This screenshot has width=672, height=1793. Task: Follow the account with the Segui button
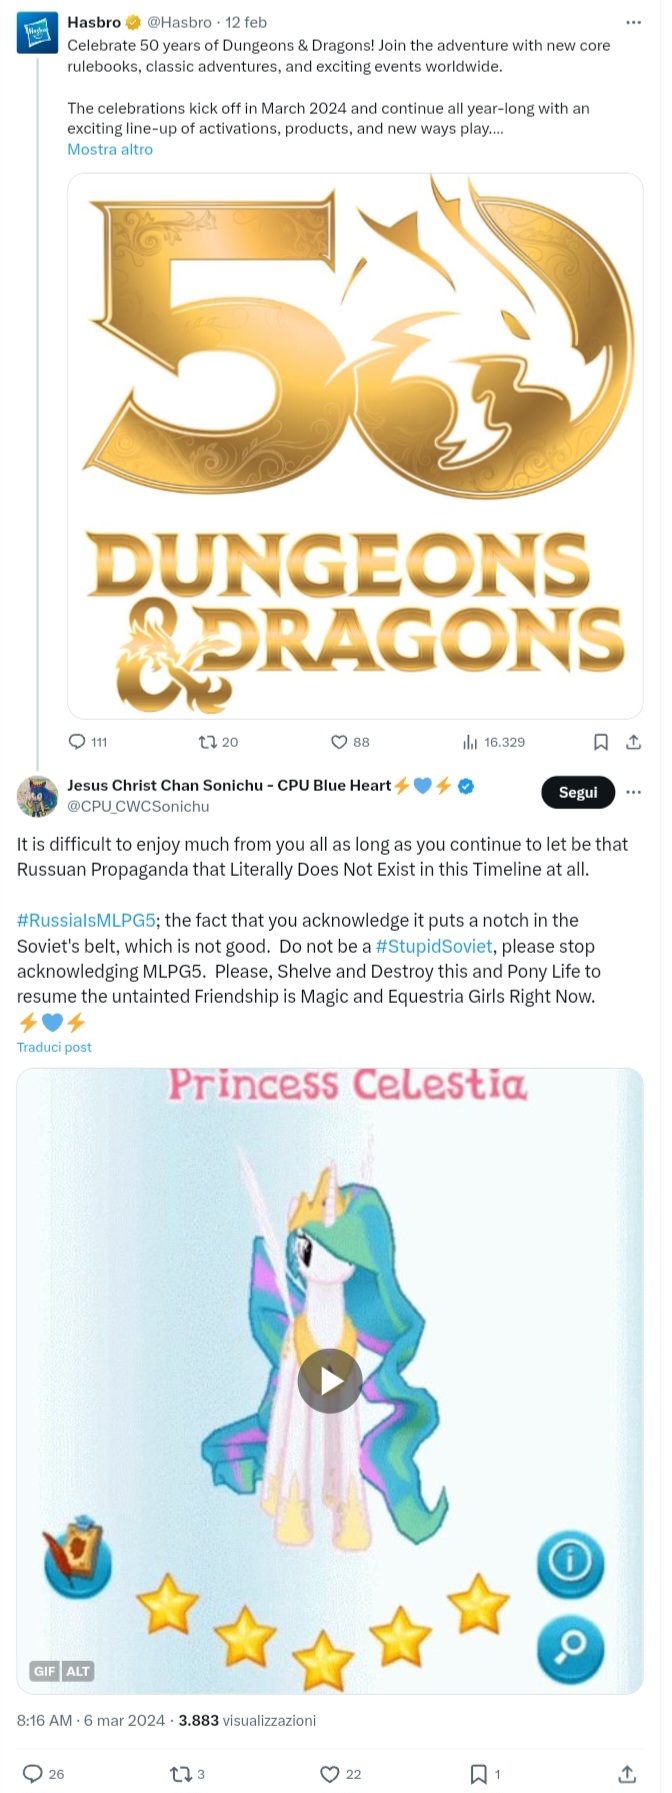tap(578, 792)
